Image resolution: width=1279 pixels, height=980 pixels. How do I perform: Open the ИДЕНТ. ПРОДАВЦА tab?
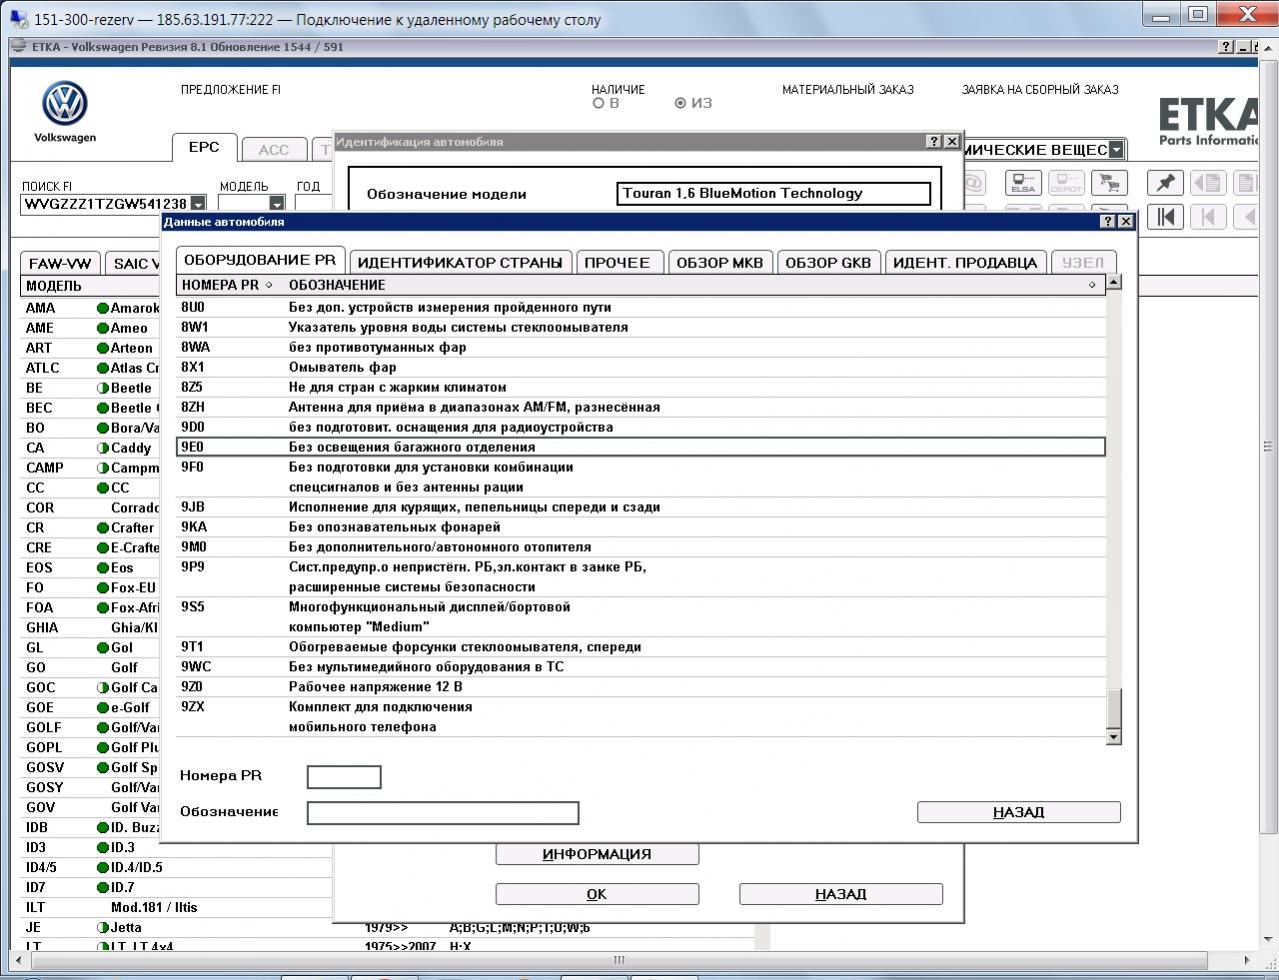click(965, 263)
